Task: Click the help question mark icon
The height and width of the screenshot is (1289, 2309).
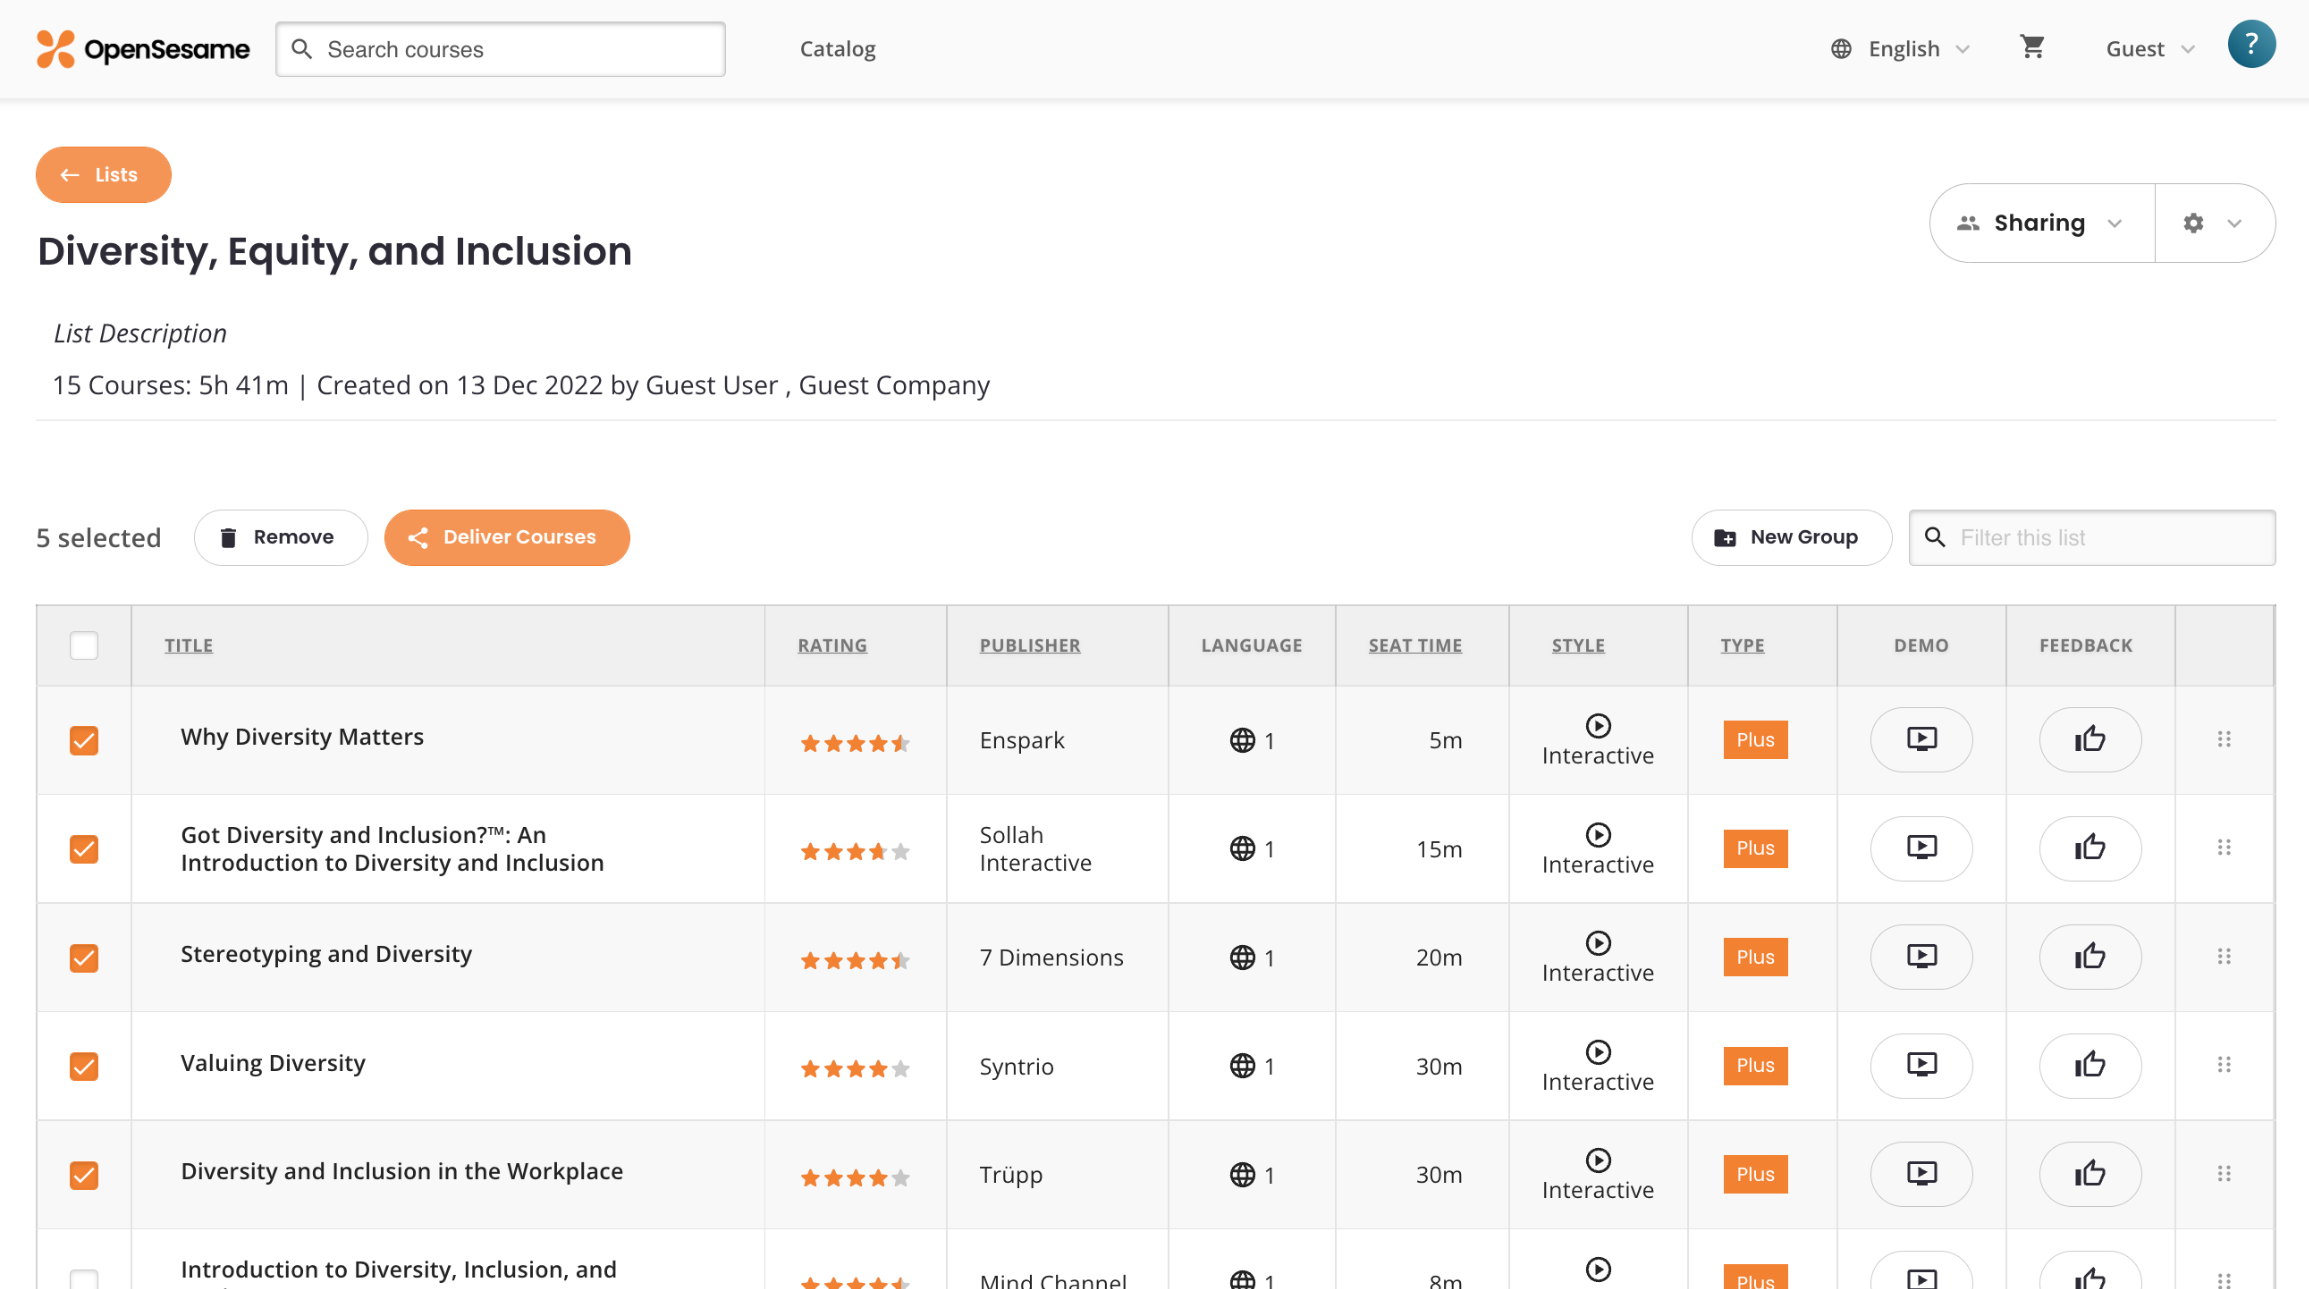Action: click(x=2251, y=44)
